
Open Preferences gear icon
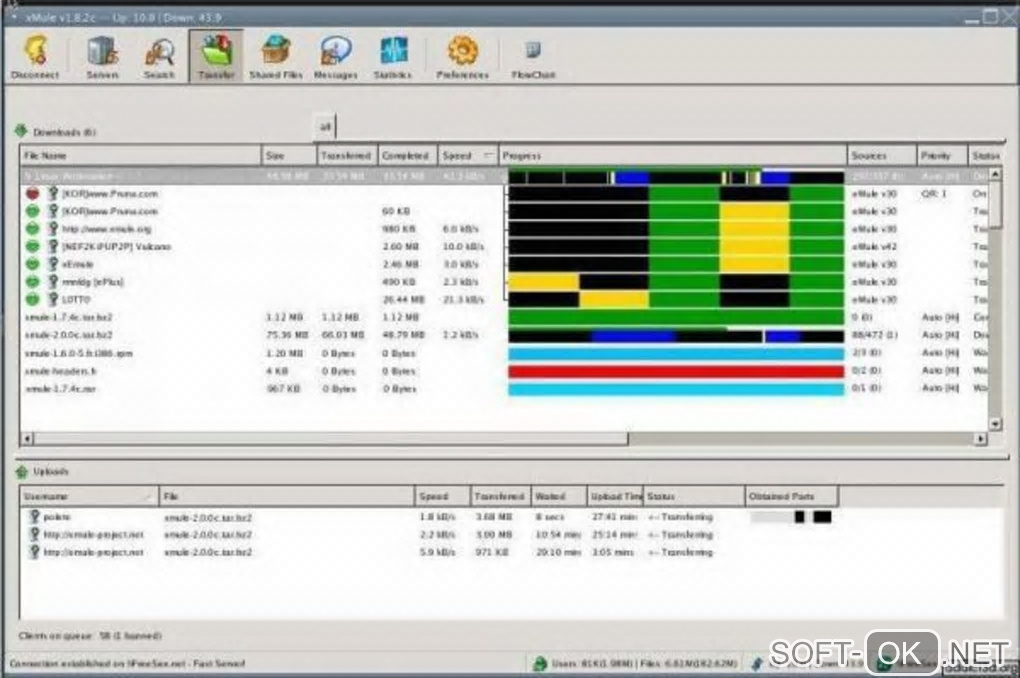(463, 57)
